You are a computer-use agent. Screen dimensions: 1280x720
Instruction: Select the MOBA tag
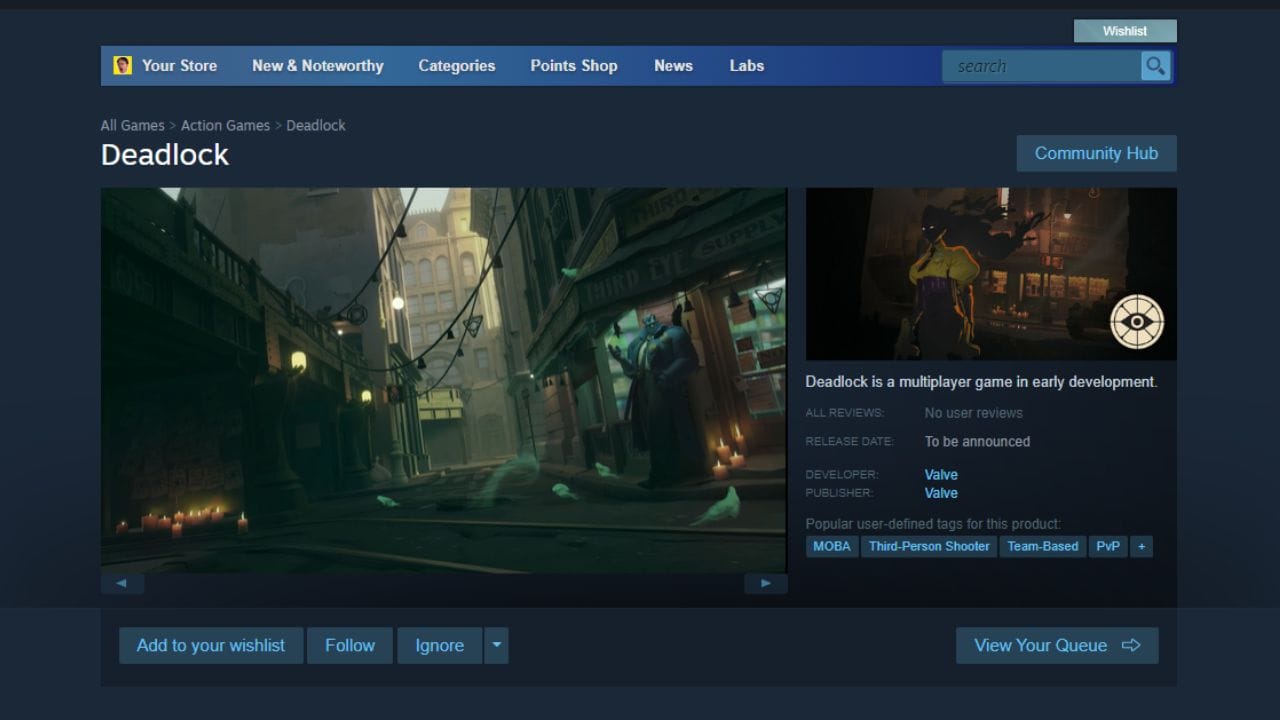click(x=832, y=546)
